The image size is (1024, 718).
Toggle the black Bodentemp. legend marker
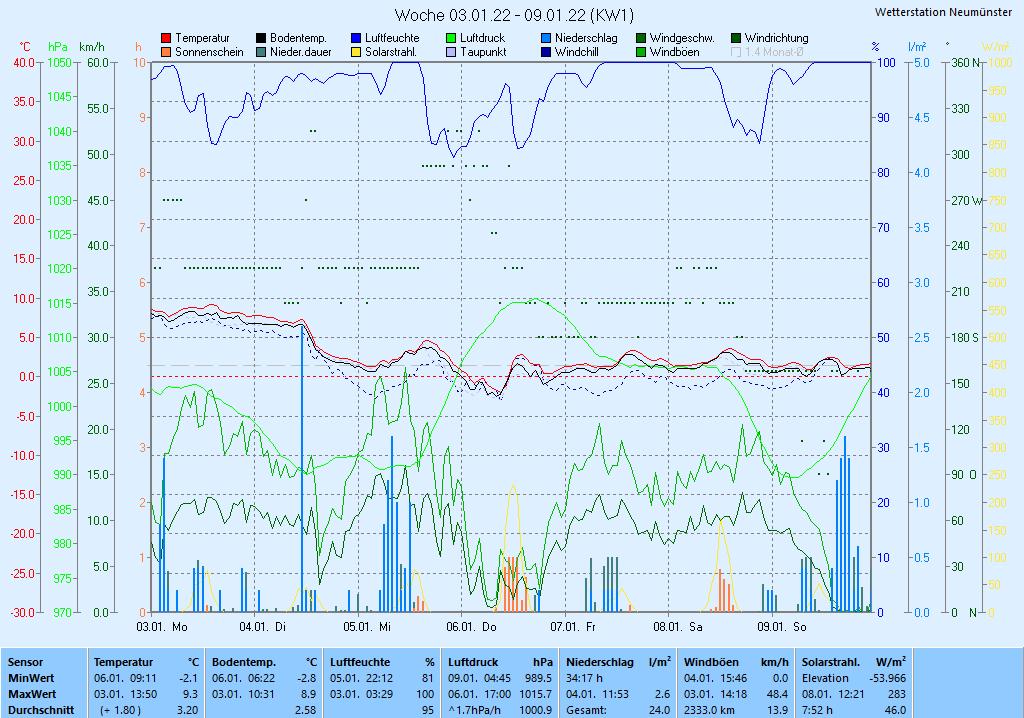(261, 38)
